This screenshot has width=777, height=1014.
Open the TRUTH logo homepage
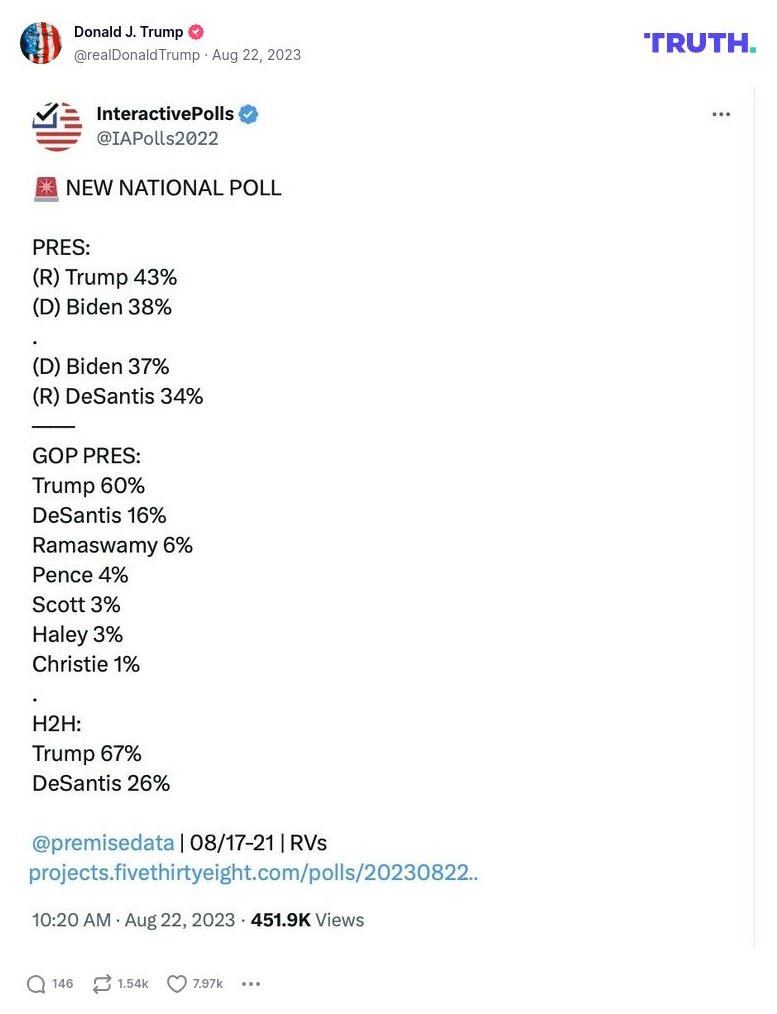[x=702, y=43]
